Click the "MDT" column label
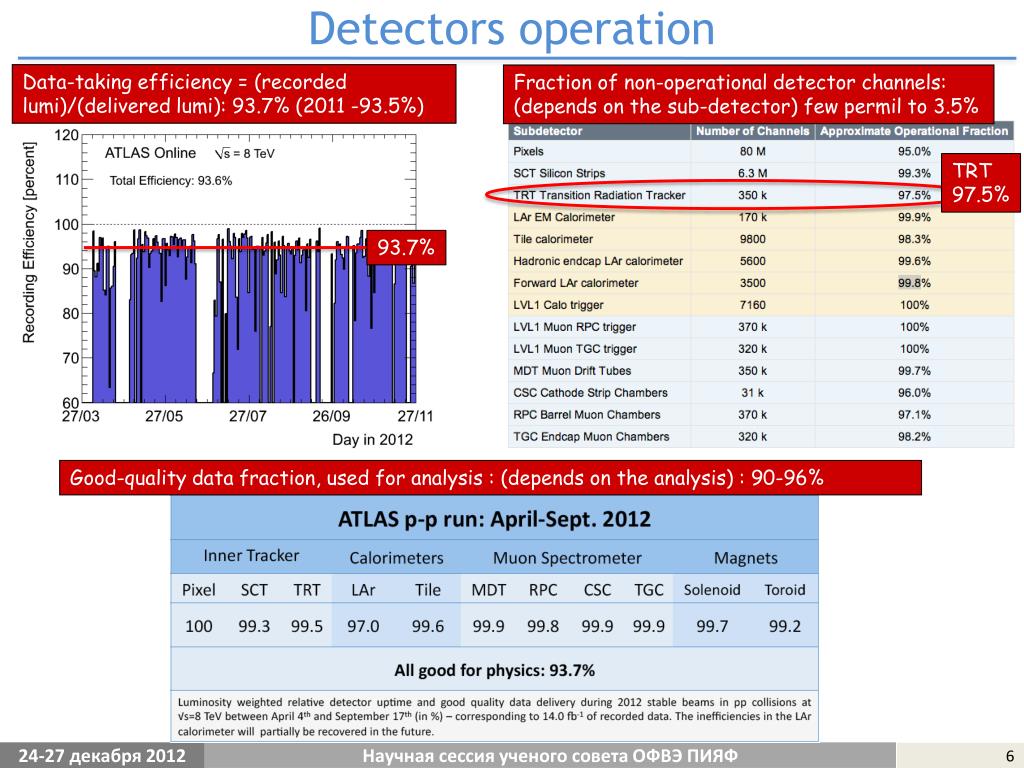The width and height of the screenshot is (1024, 768). [x=488, y=590]
